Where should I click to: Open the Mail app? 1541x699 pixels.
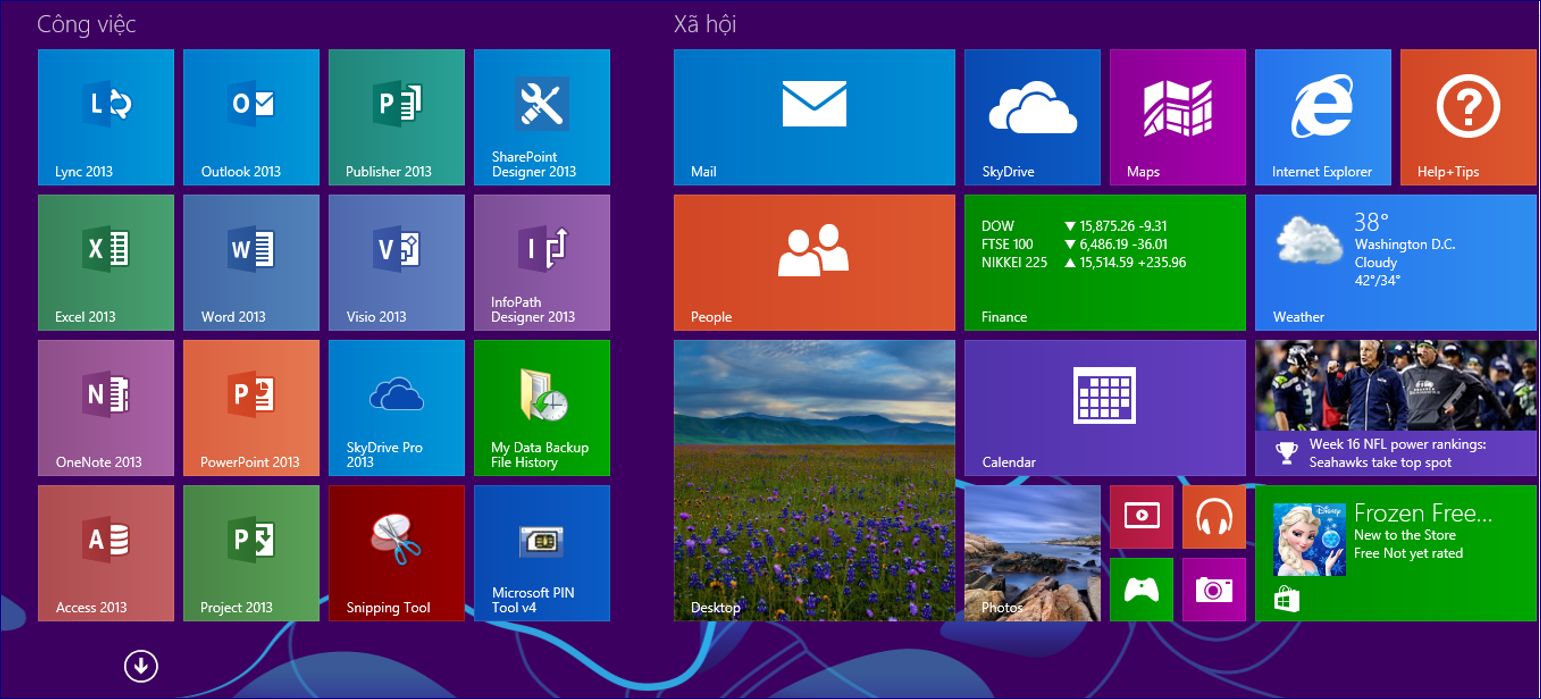(813, 117)
